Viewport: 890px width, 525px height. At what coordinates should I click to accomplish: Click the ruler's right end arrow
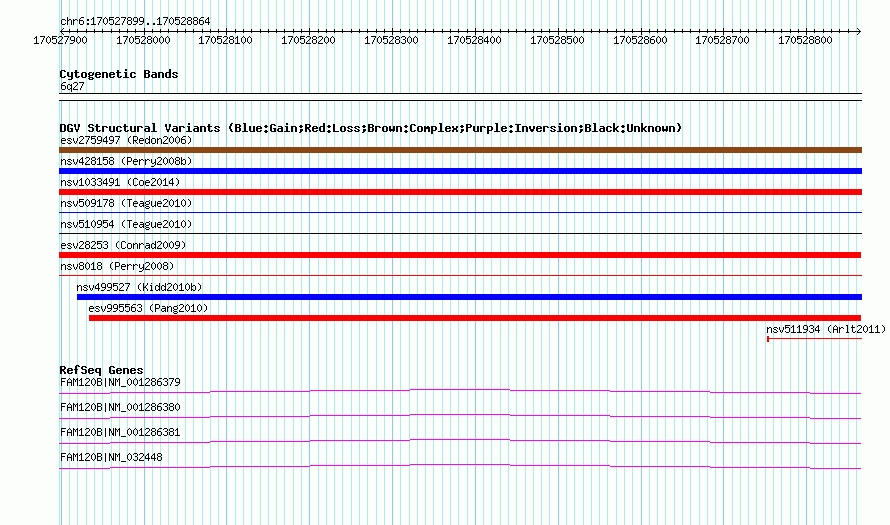coord(859,31)
